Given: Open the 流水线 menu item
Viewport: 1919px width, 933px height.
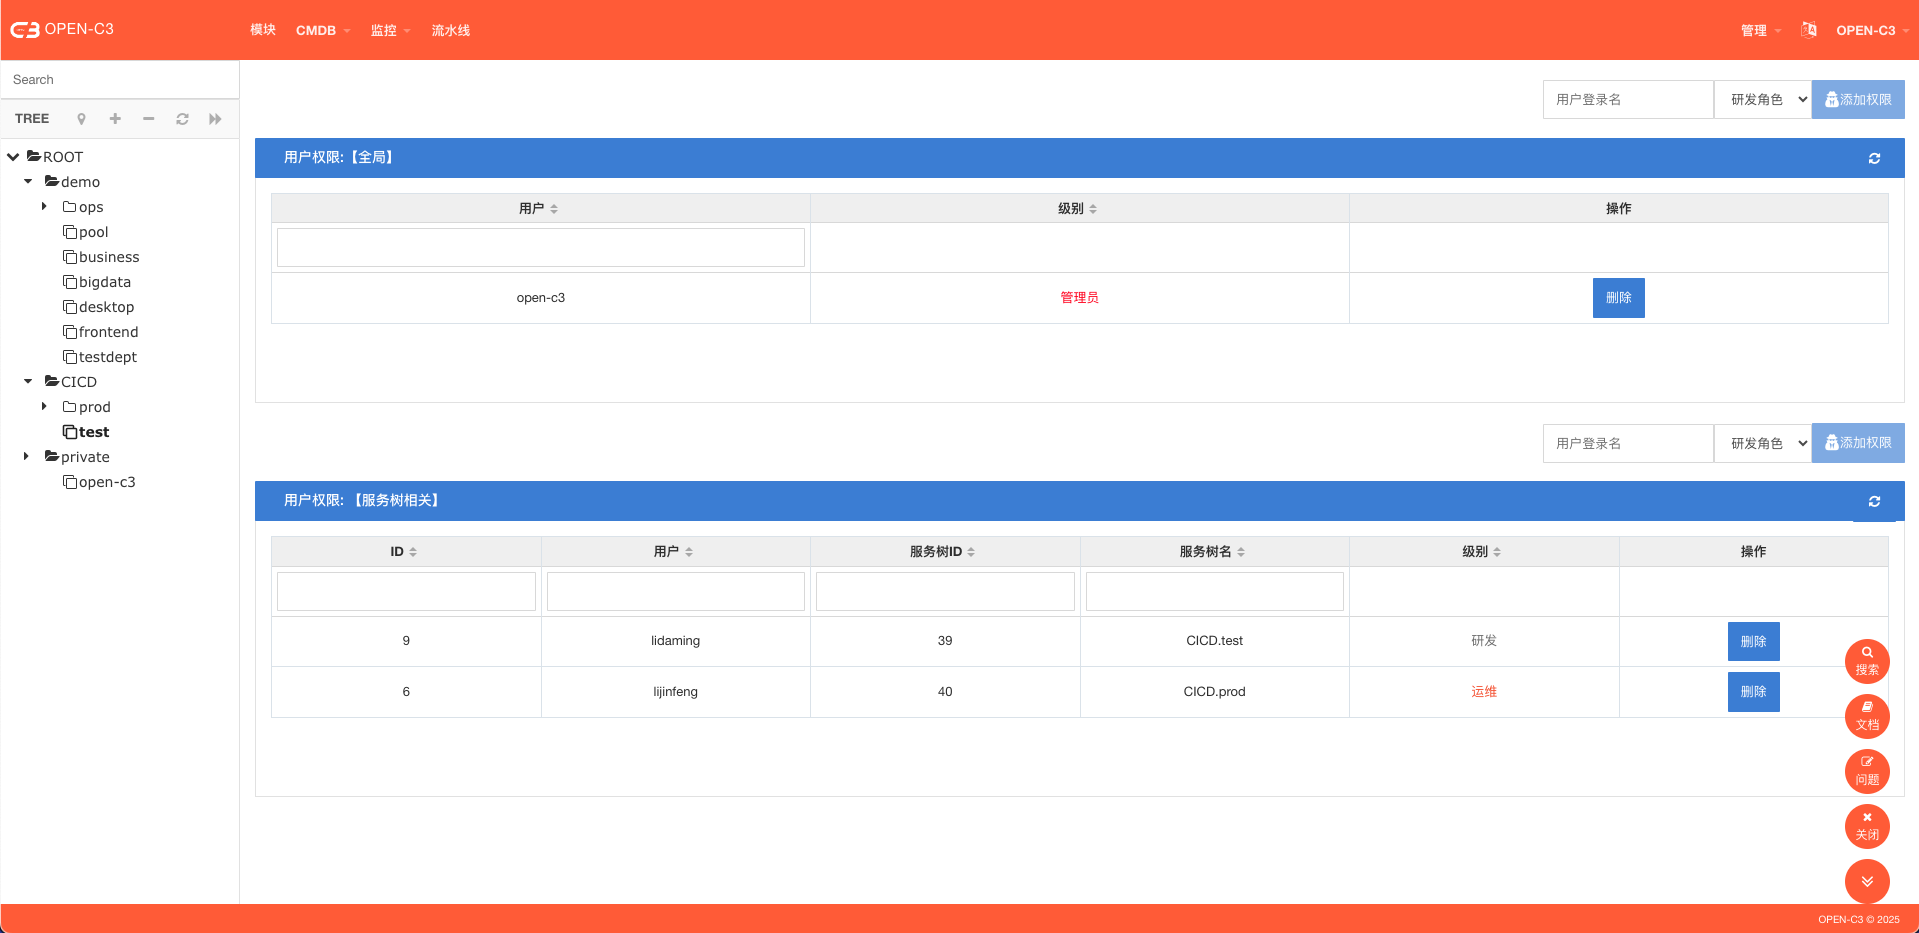Looking at the screenshot, I should 450,31.
